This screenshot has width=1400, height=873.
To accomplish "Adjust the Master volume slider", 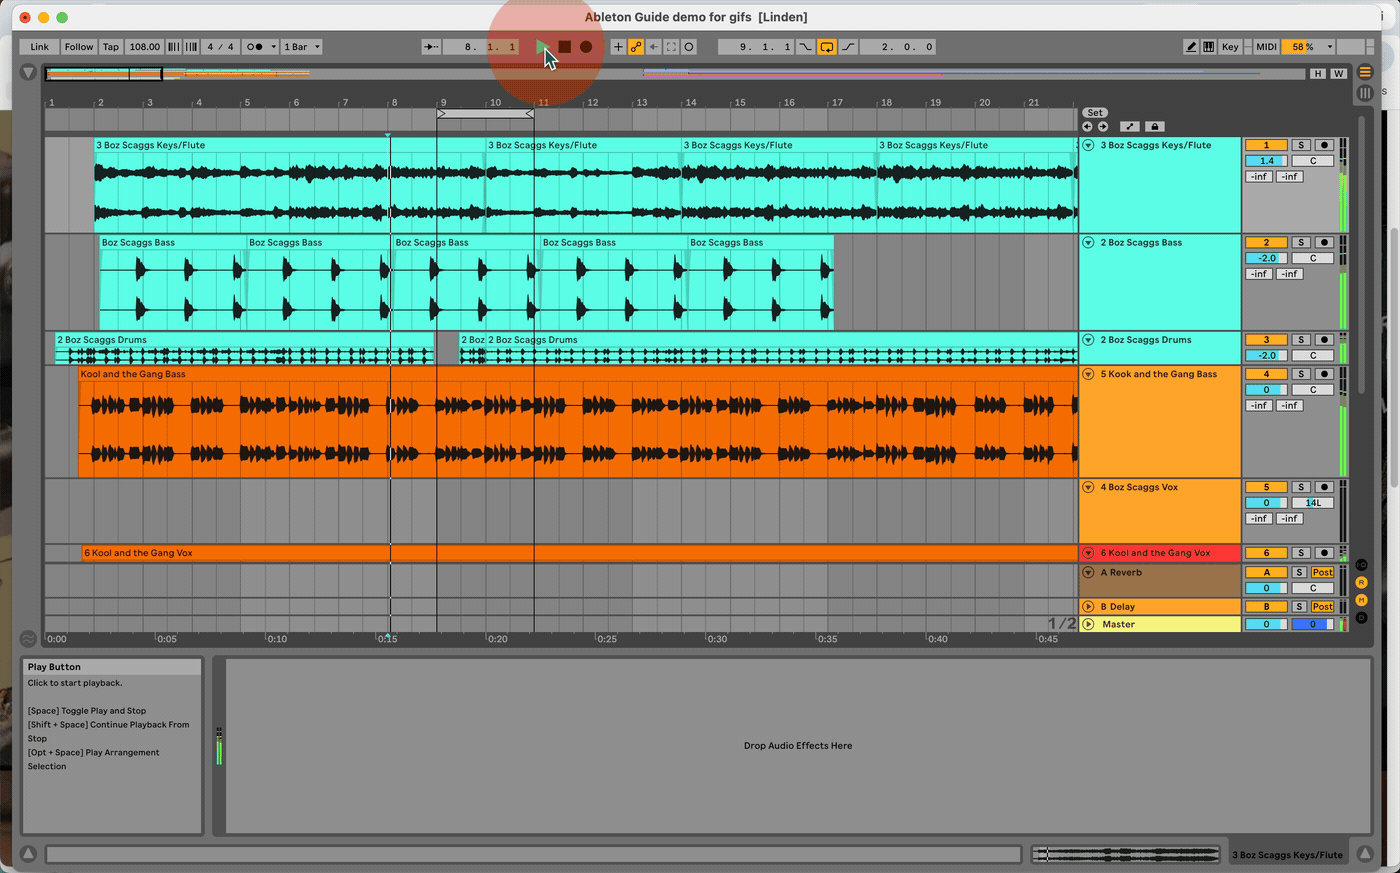I will (1266, 624).
